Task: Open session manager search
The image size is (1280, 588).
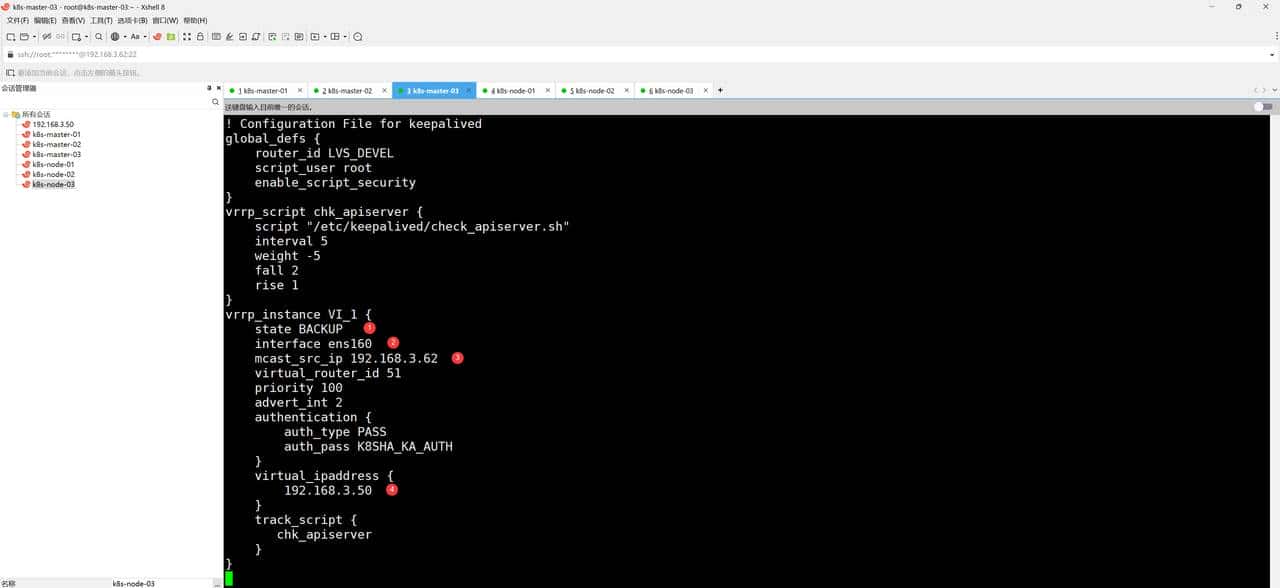Action: coord(215,102)
